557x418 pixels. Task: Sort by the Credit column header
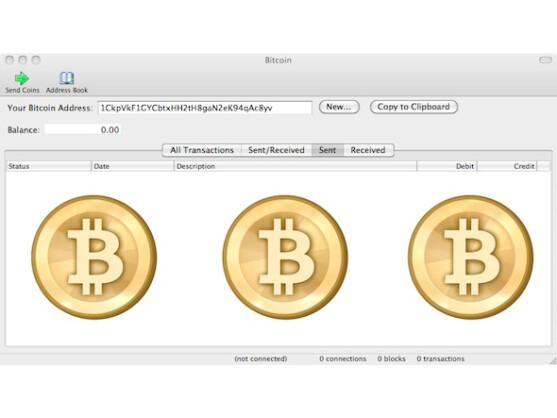[x=507, y=166]
